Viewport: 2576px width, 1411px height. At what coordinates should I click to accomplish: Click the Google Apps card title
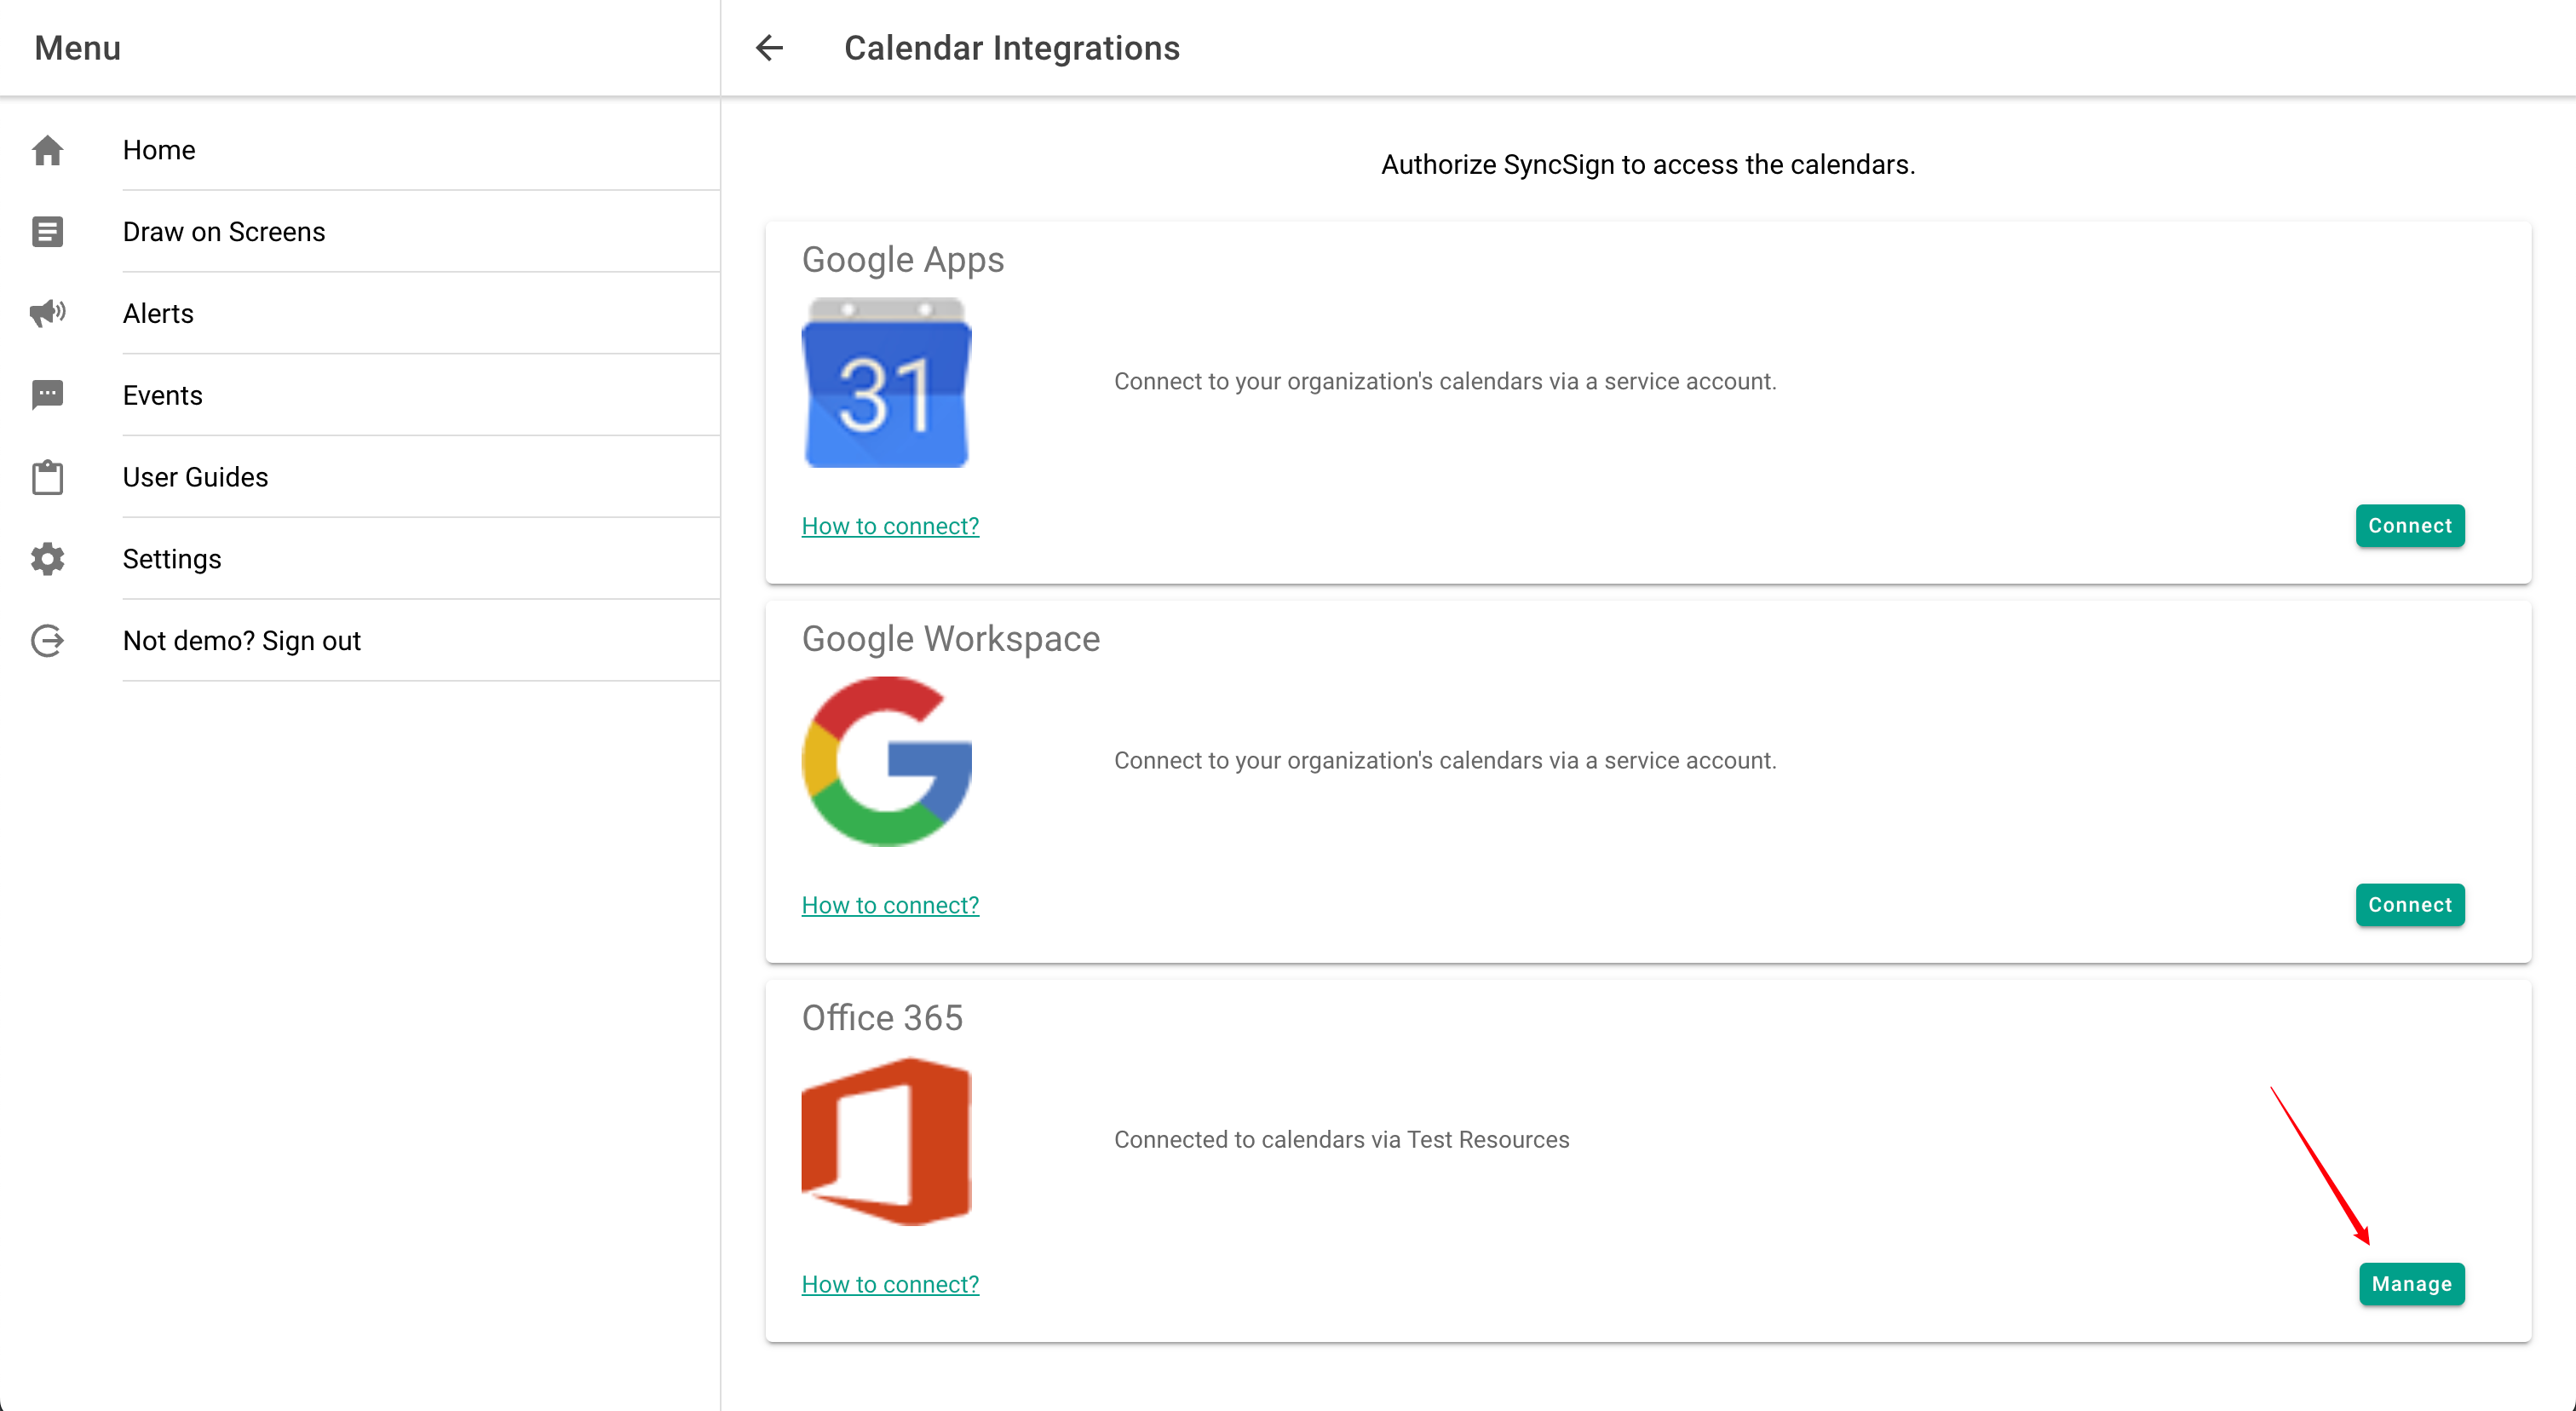903,260
